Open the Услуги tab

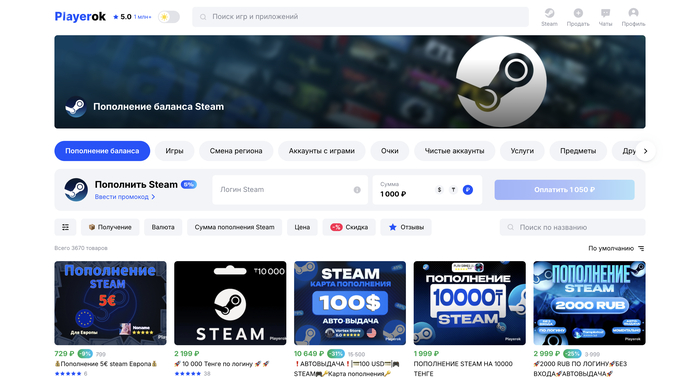(x=522, y=151)
